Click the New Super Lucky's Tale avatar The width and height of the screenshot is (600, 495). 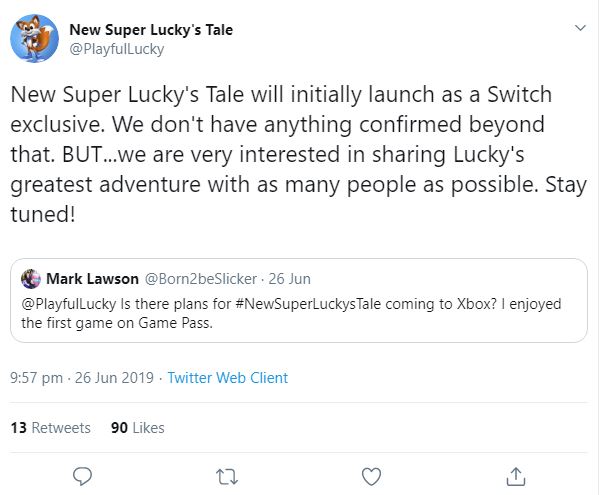tap(33, 39)
